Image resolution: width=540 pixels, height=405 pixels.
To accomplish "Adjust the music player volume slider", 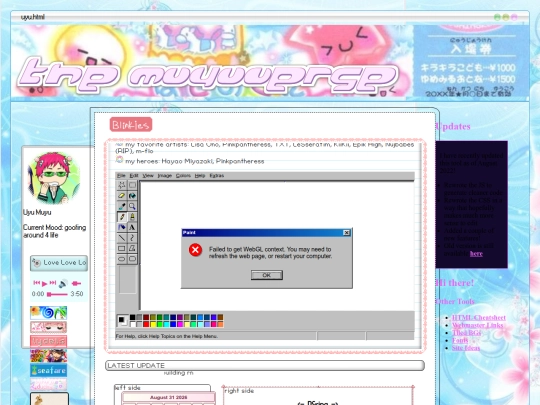I will tap(76, 283).
